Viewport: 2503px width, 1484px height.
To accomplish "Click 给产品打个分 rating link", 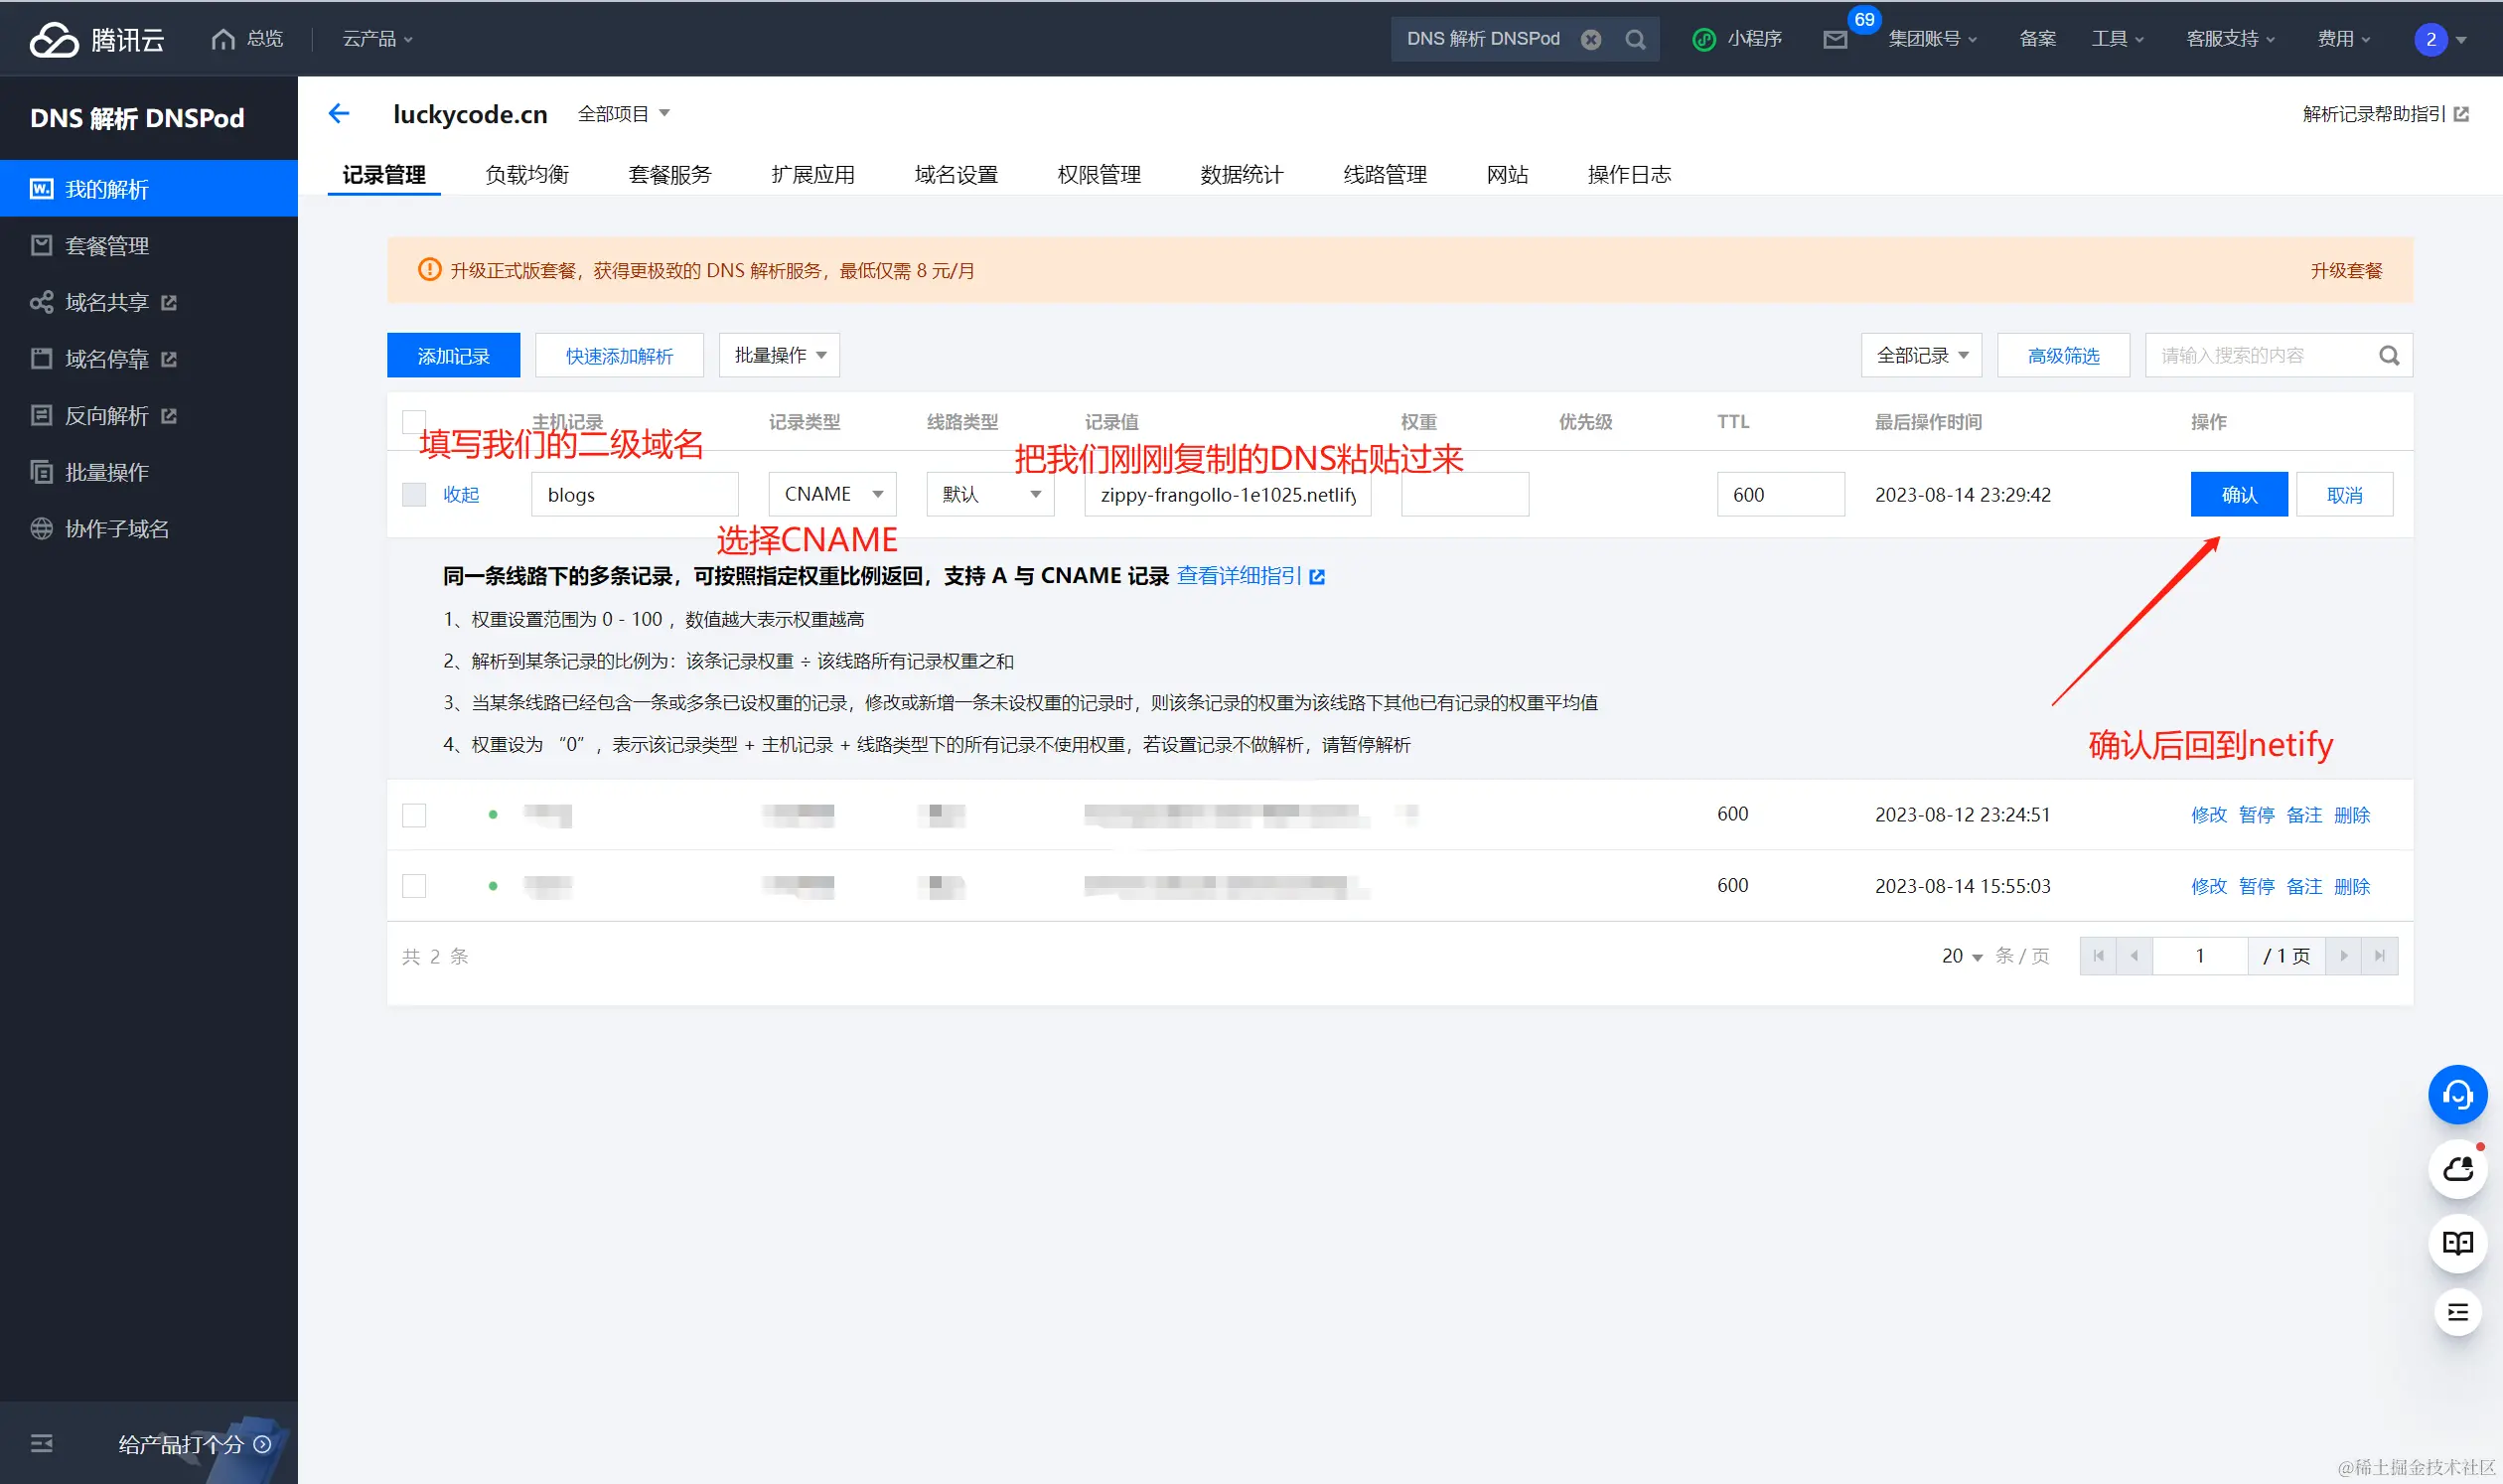I will [194, 1444].
